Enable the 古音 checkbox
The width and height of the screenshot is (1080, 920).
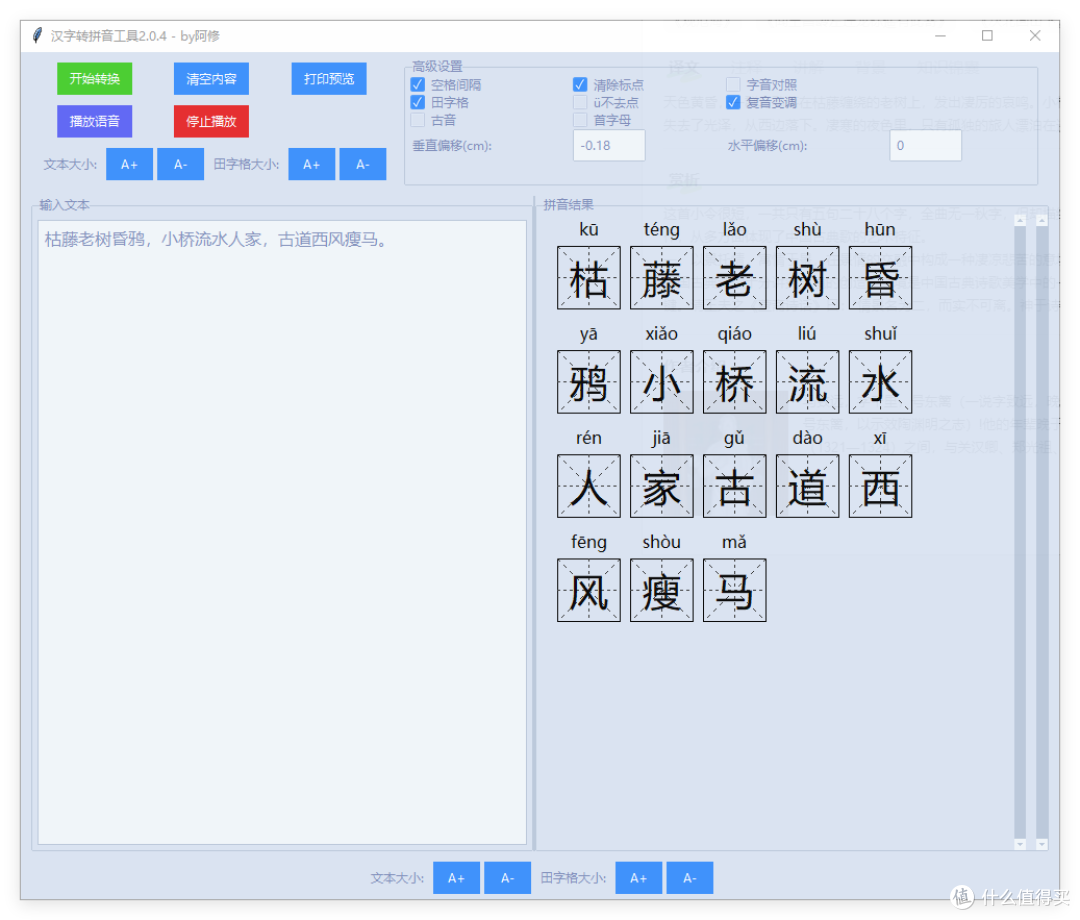(417, 121)
